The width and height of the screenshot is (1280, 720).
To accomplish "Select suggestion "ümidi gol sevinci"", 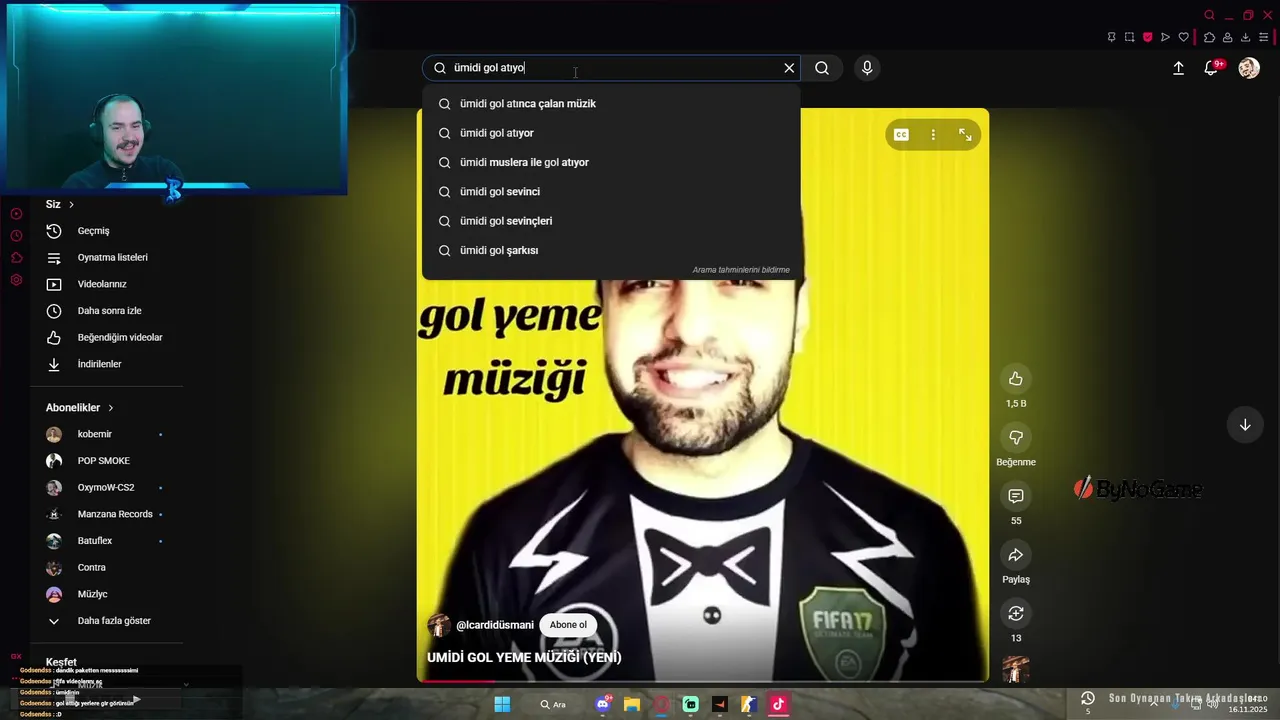I will (x=611, y=191).
